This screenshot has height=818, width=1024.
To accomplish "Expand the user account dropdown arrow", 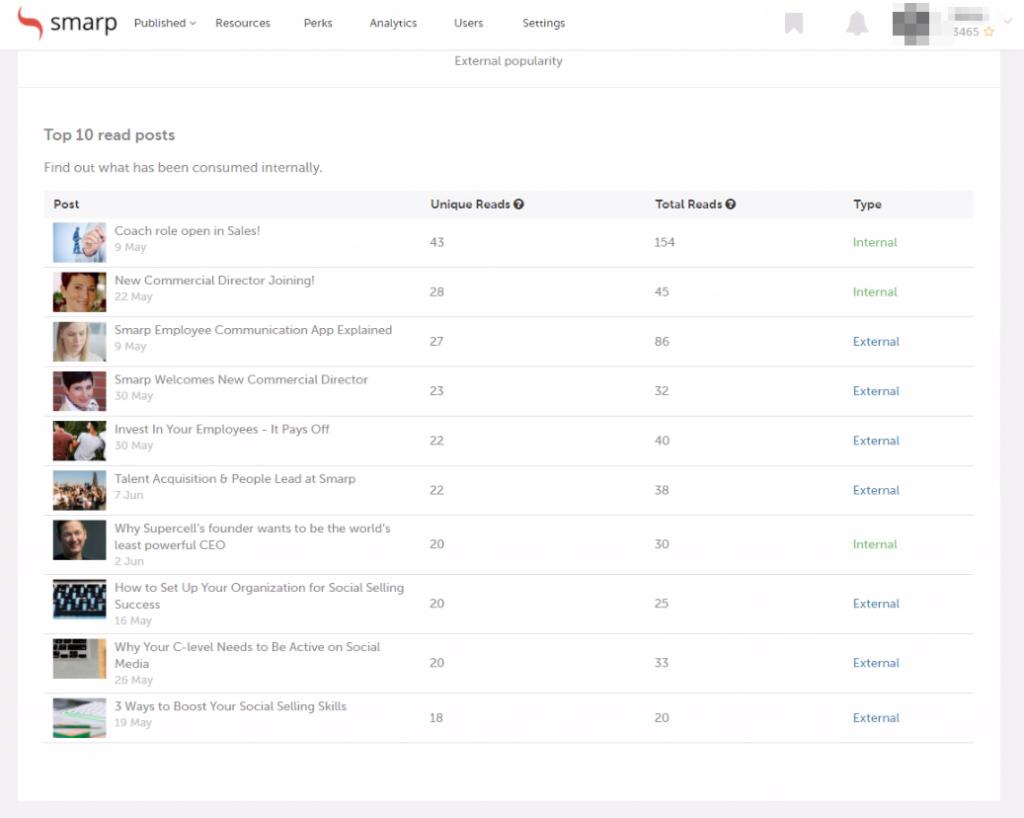I will (x=1008, y=22).
